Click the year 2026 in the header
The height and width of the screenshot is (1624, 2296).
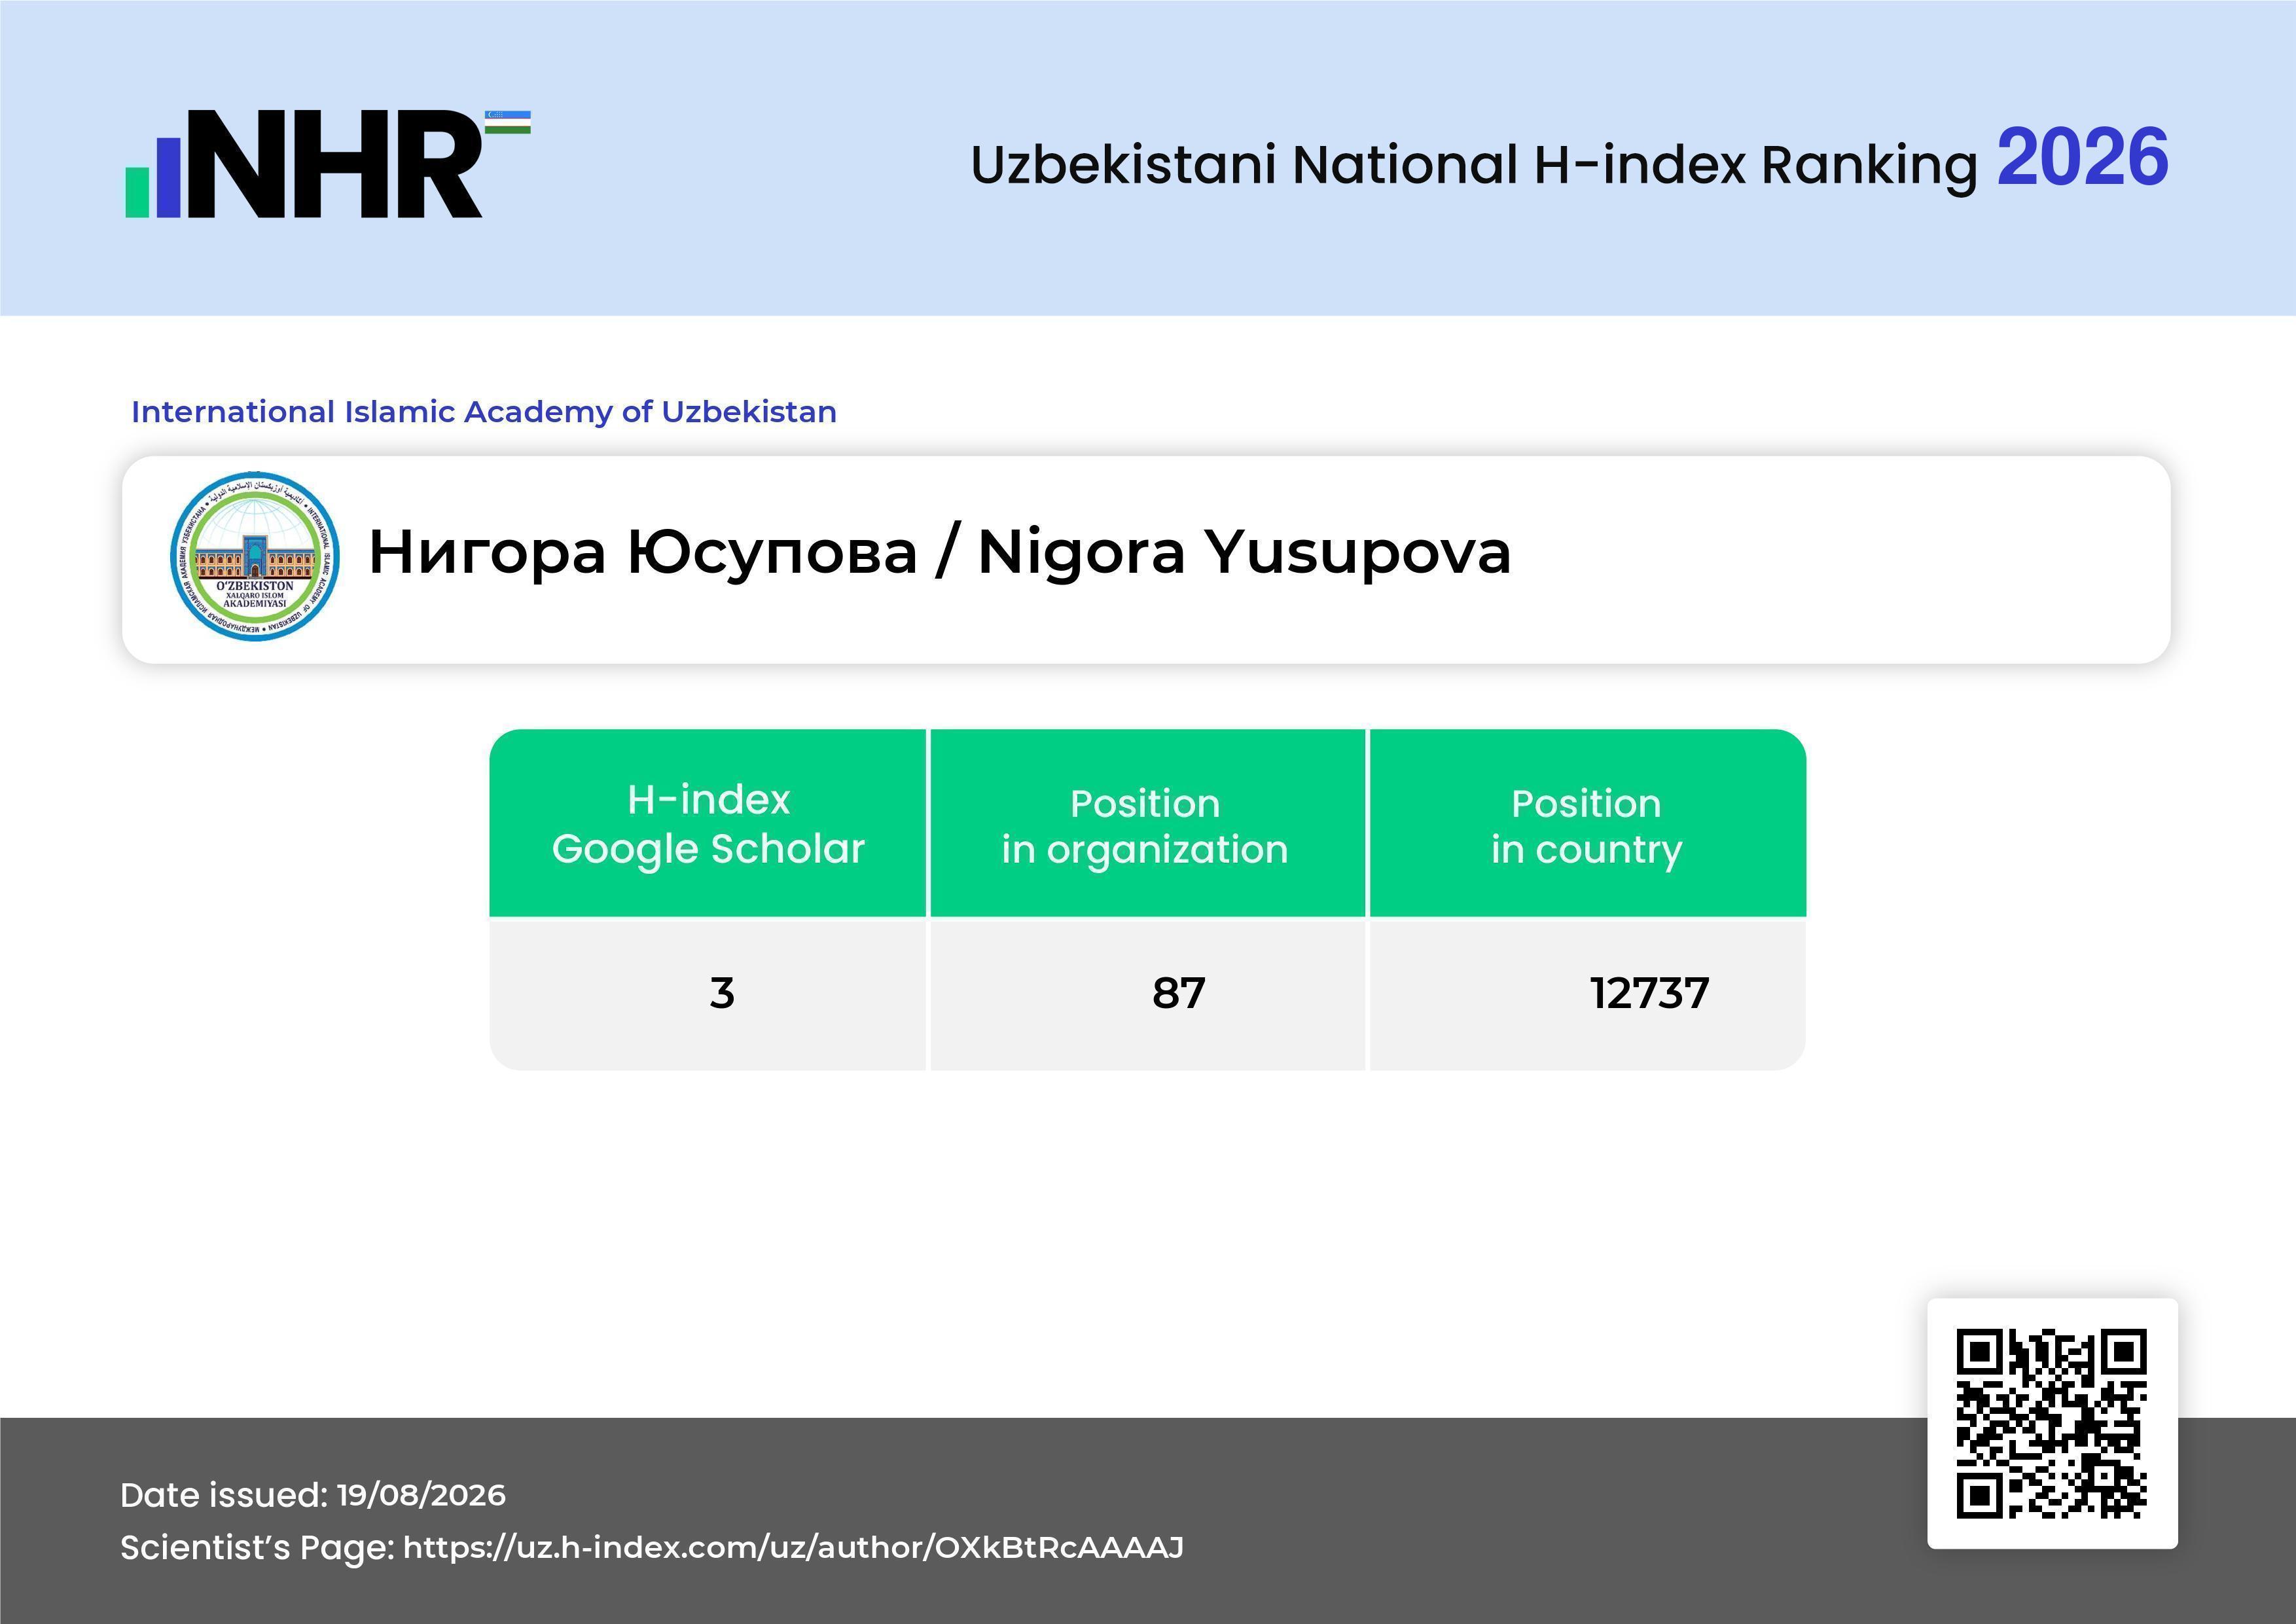tap(2083, 158)
